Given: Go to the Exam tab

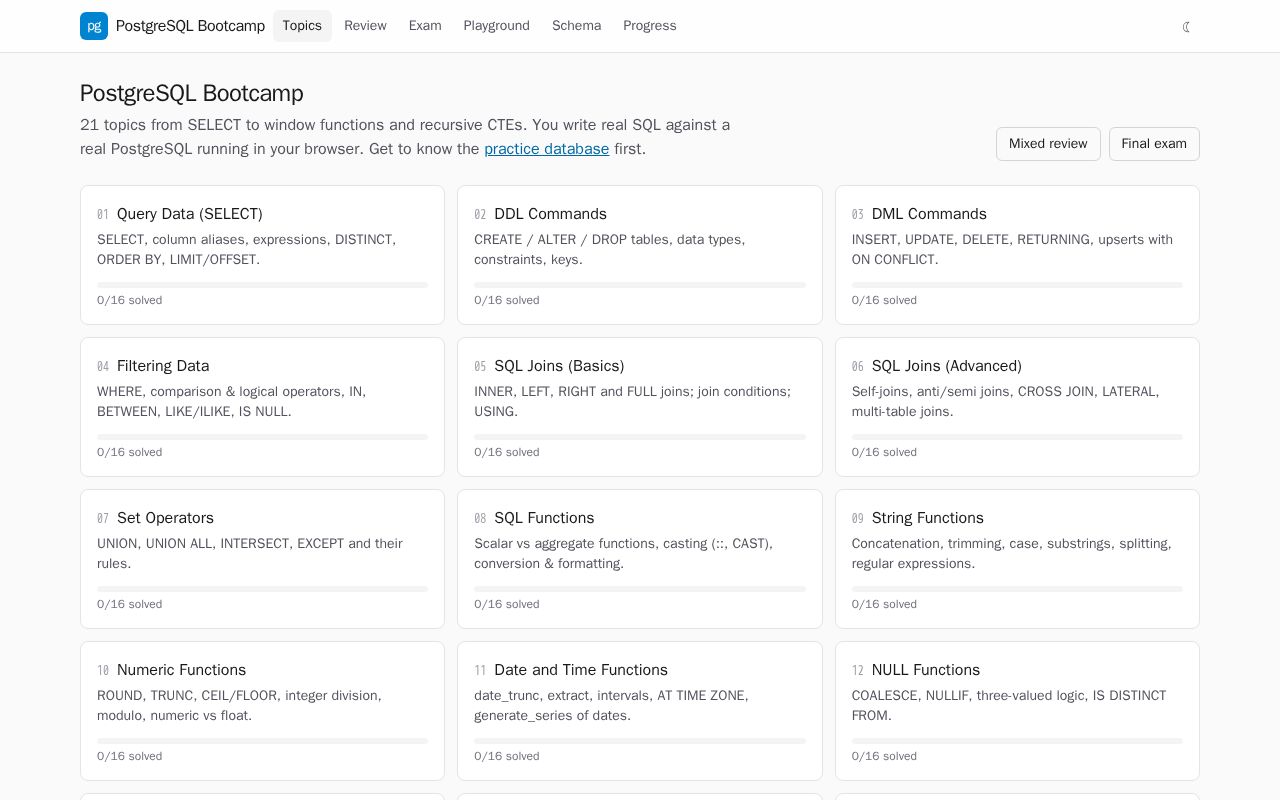Looking at the screenshot, I should (425, 26).
